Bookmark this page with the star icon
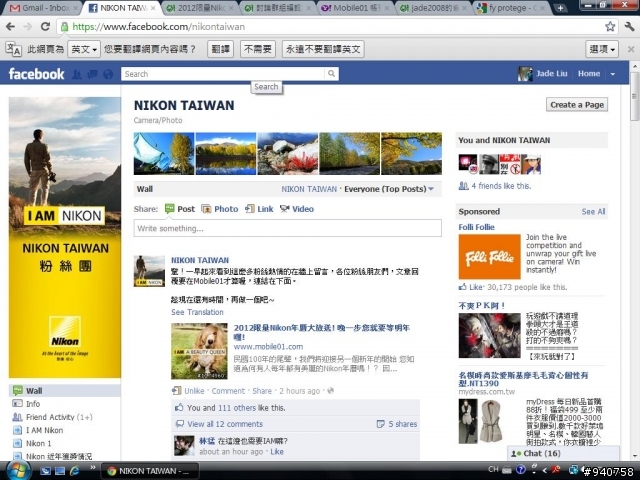 tap(610, 27)
